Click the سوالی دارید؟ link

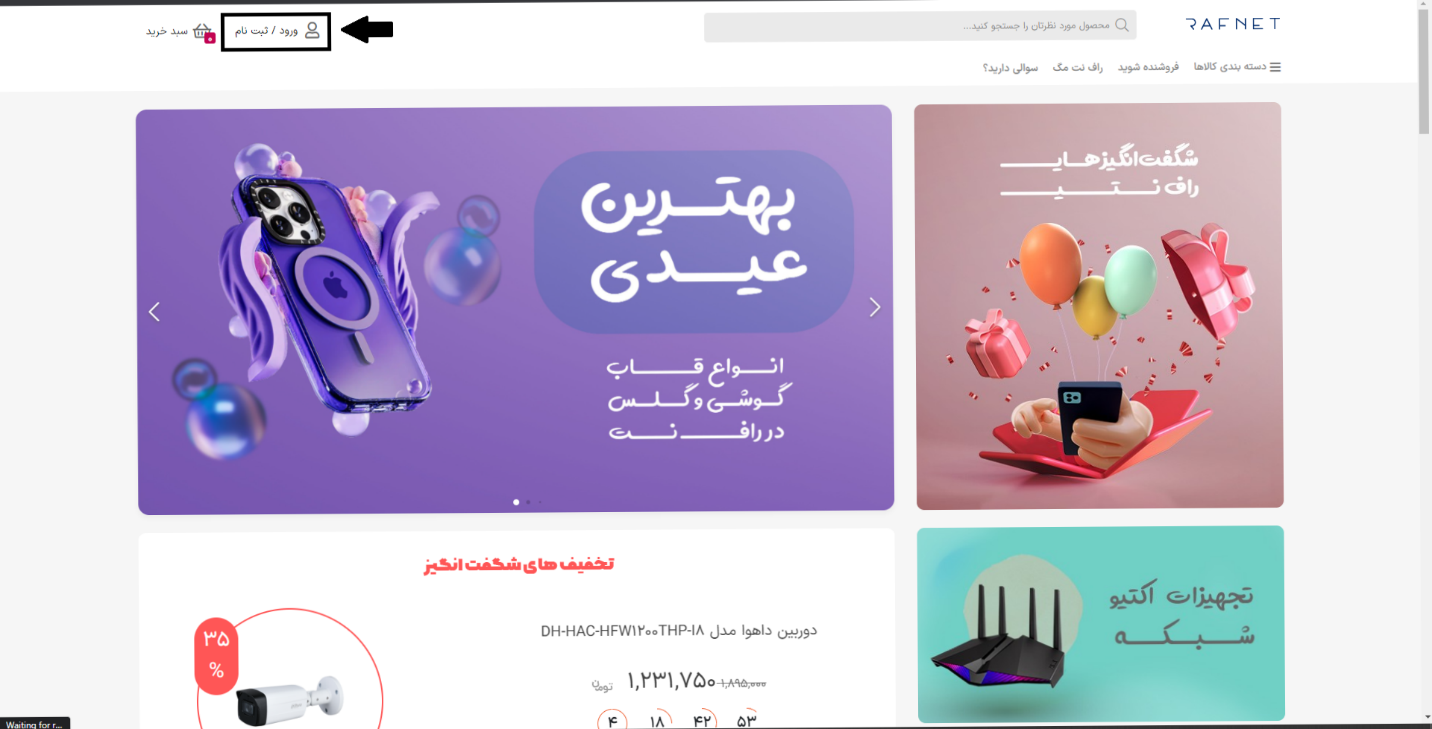tap(1010, 68)
